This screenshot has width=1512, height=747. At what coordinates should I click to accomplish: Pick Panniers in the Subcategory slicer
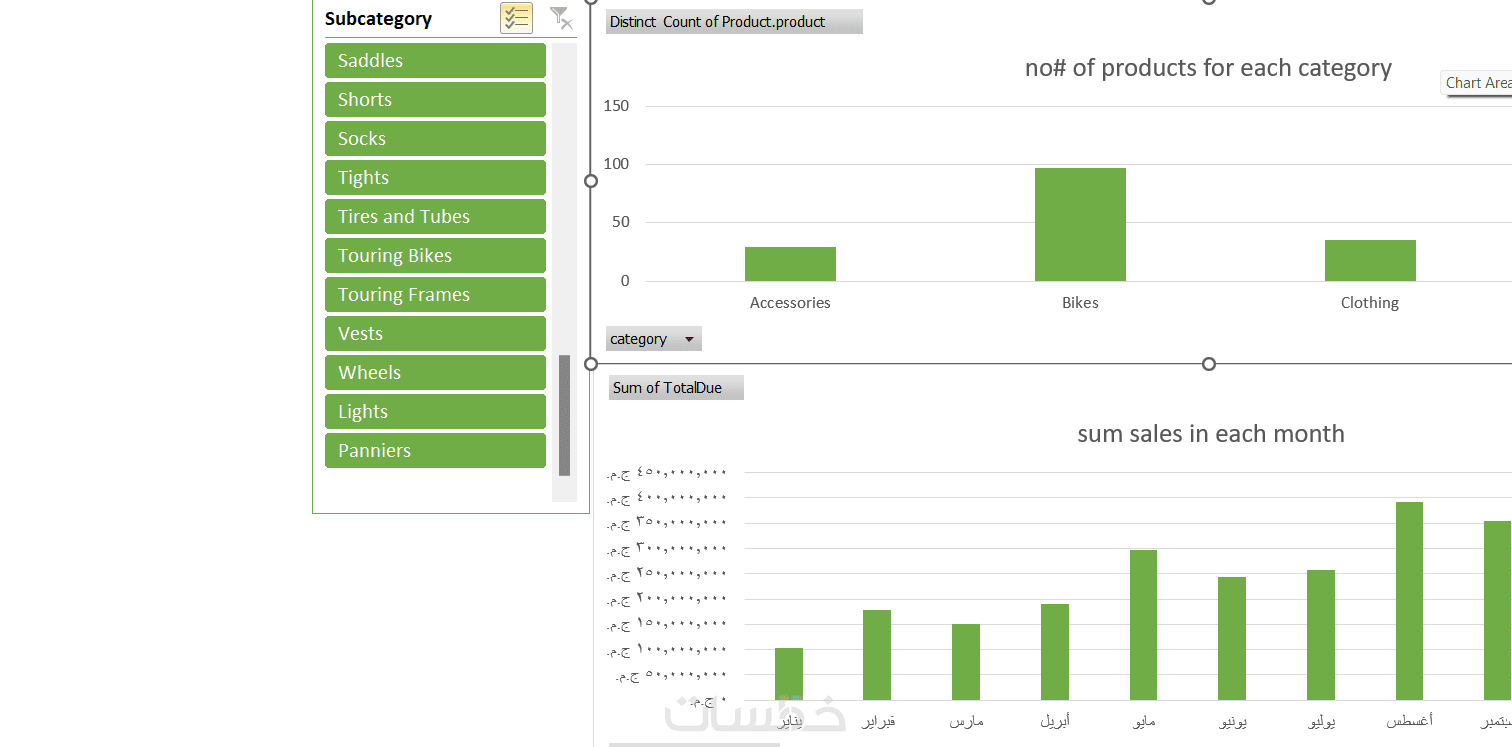coord(435,451)
